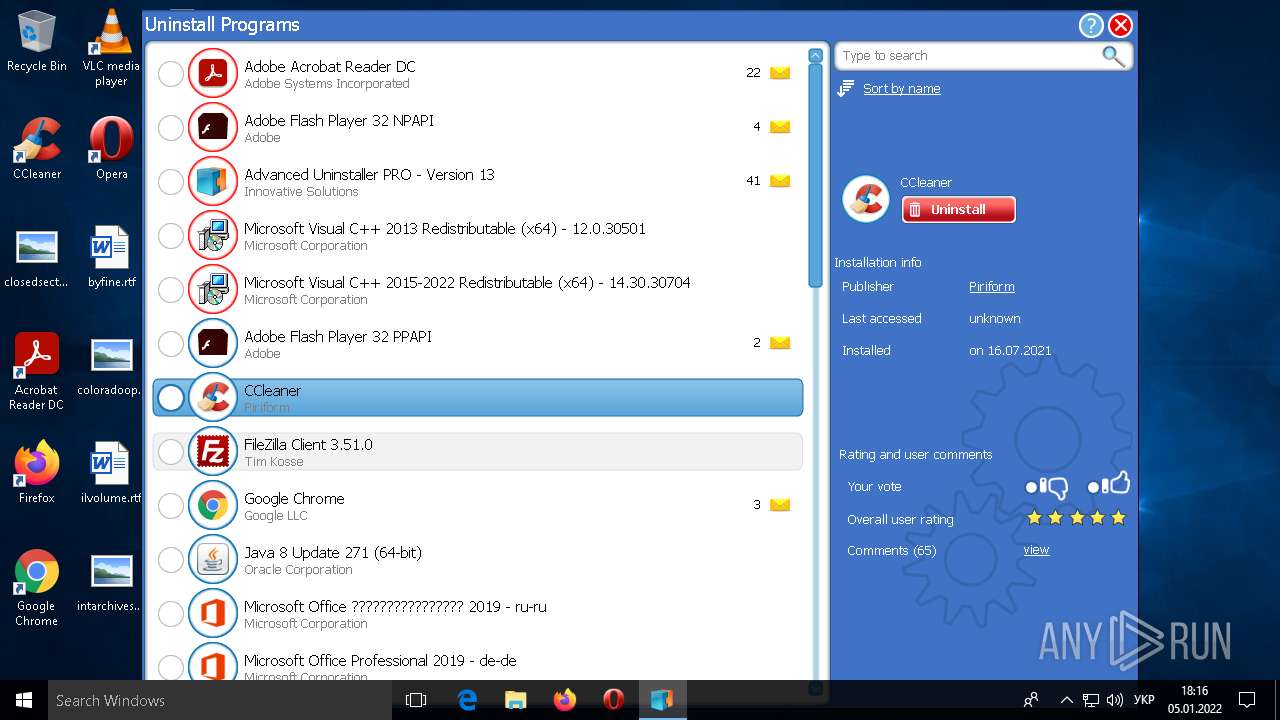
Task: Select Adobe Acrobat Reader DC checkbox
Action: pos(171,73)
